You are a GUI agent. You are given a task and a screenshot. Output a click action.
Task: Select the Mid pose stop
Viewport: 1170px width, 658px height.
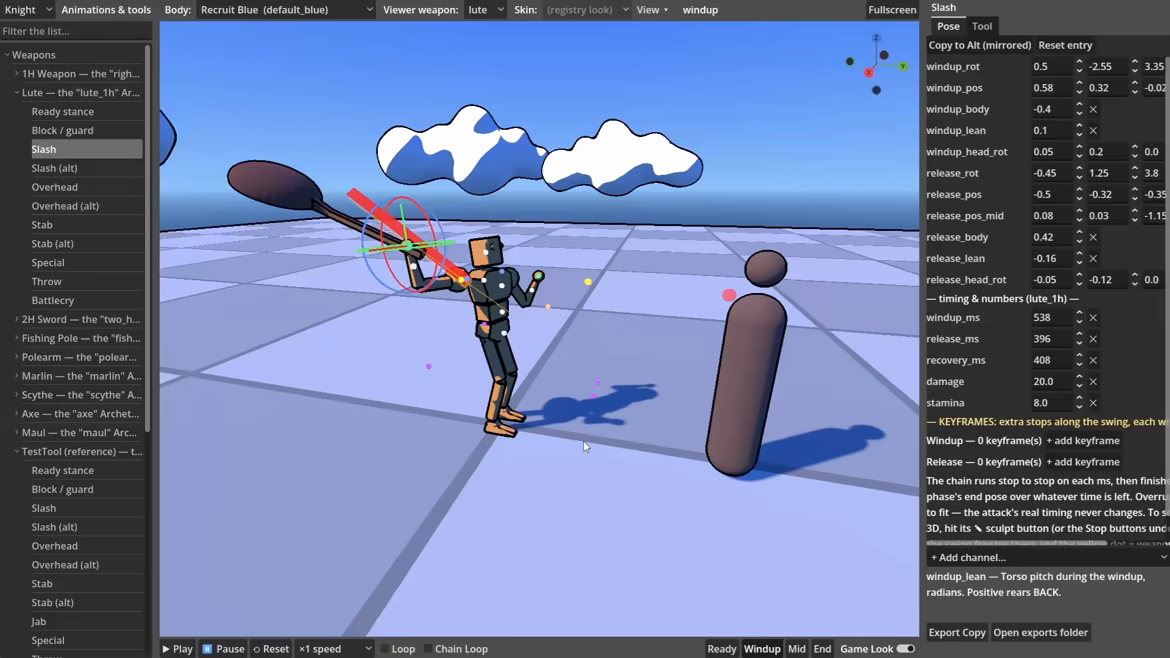[797, 649]
